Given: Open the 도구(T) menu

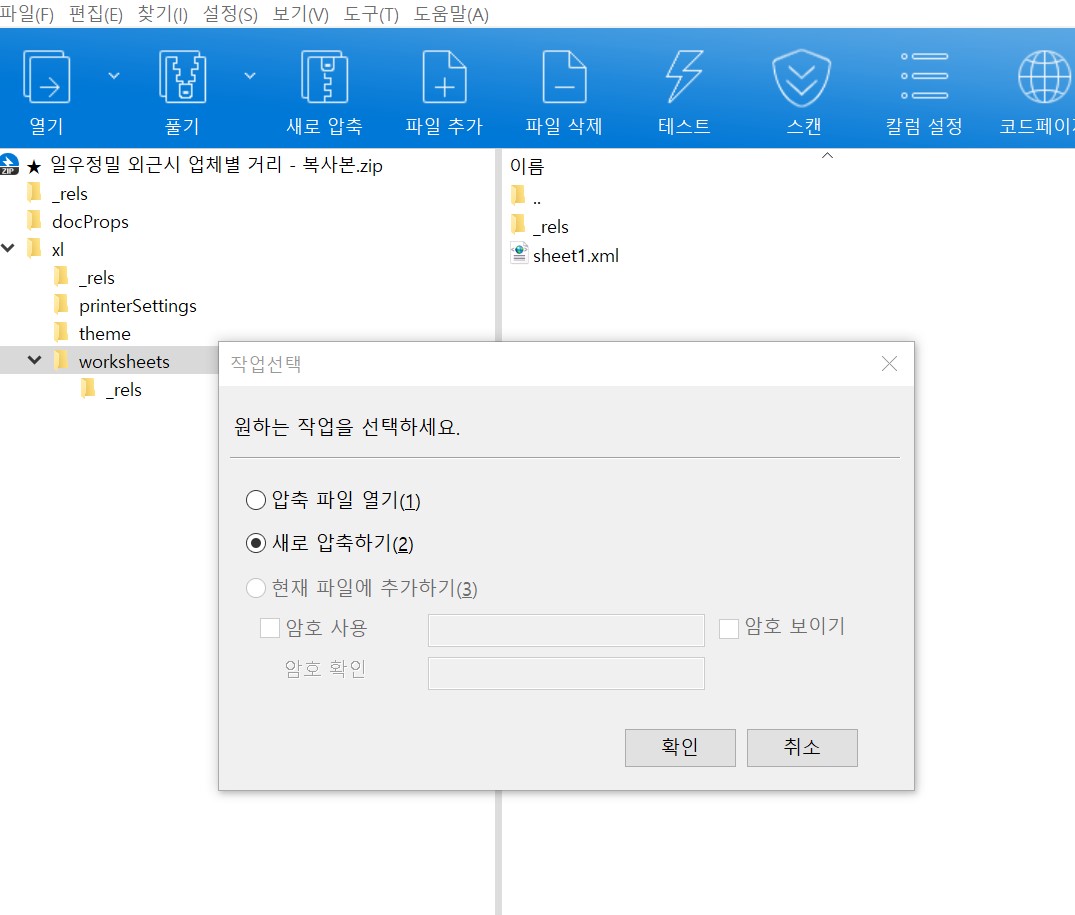Looking at the screenshot, I should (x=370, y=14).
